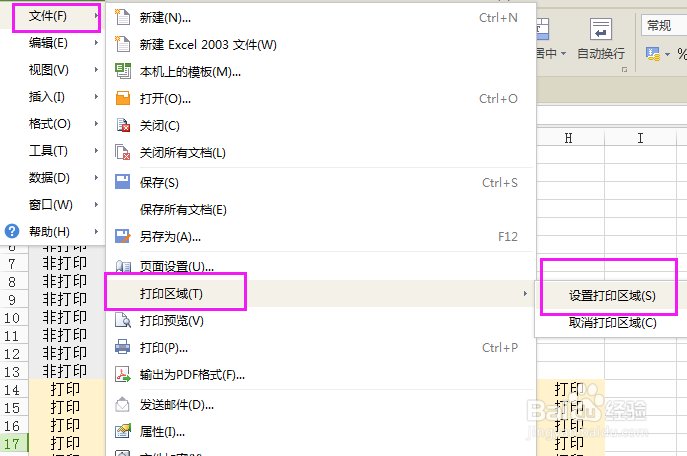Select row 10 header
This screenshot has height=456, width=687.
(14, 317)
